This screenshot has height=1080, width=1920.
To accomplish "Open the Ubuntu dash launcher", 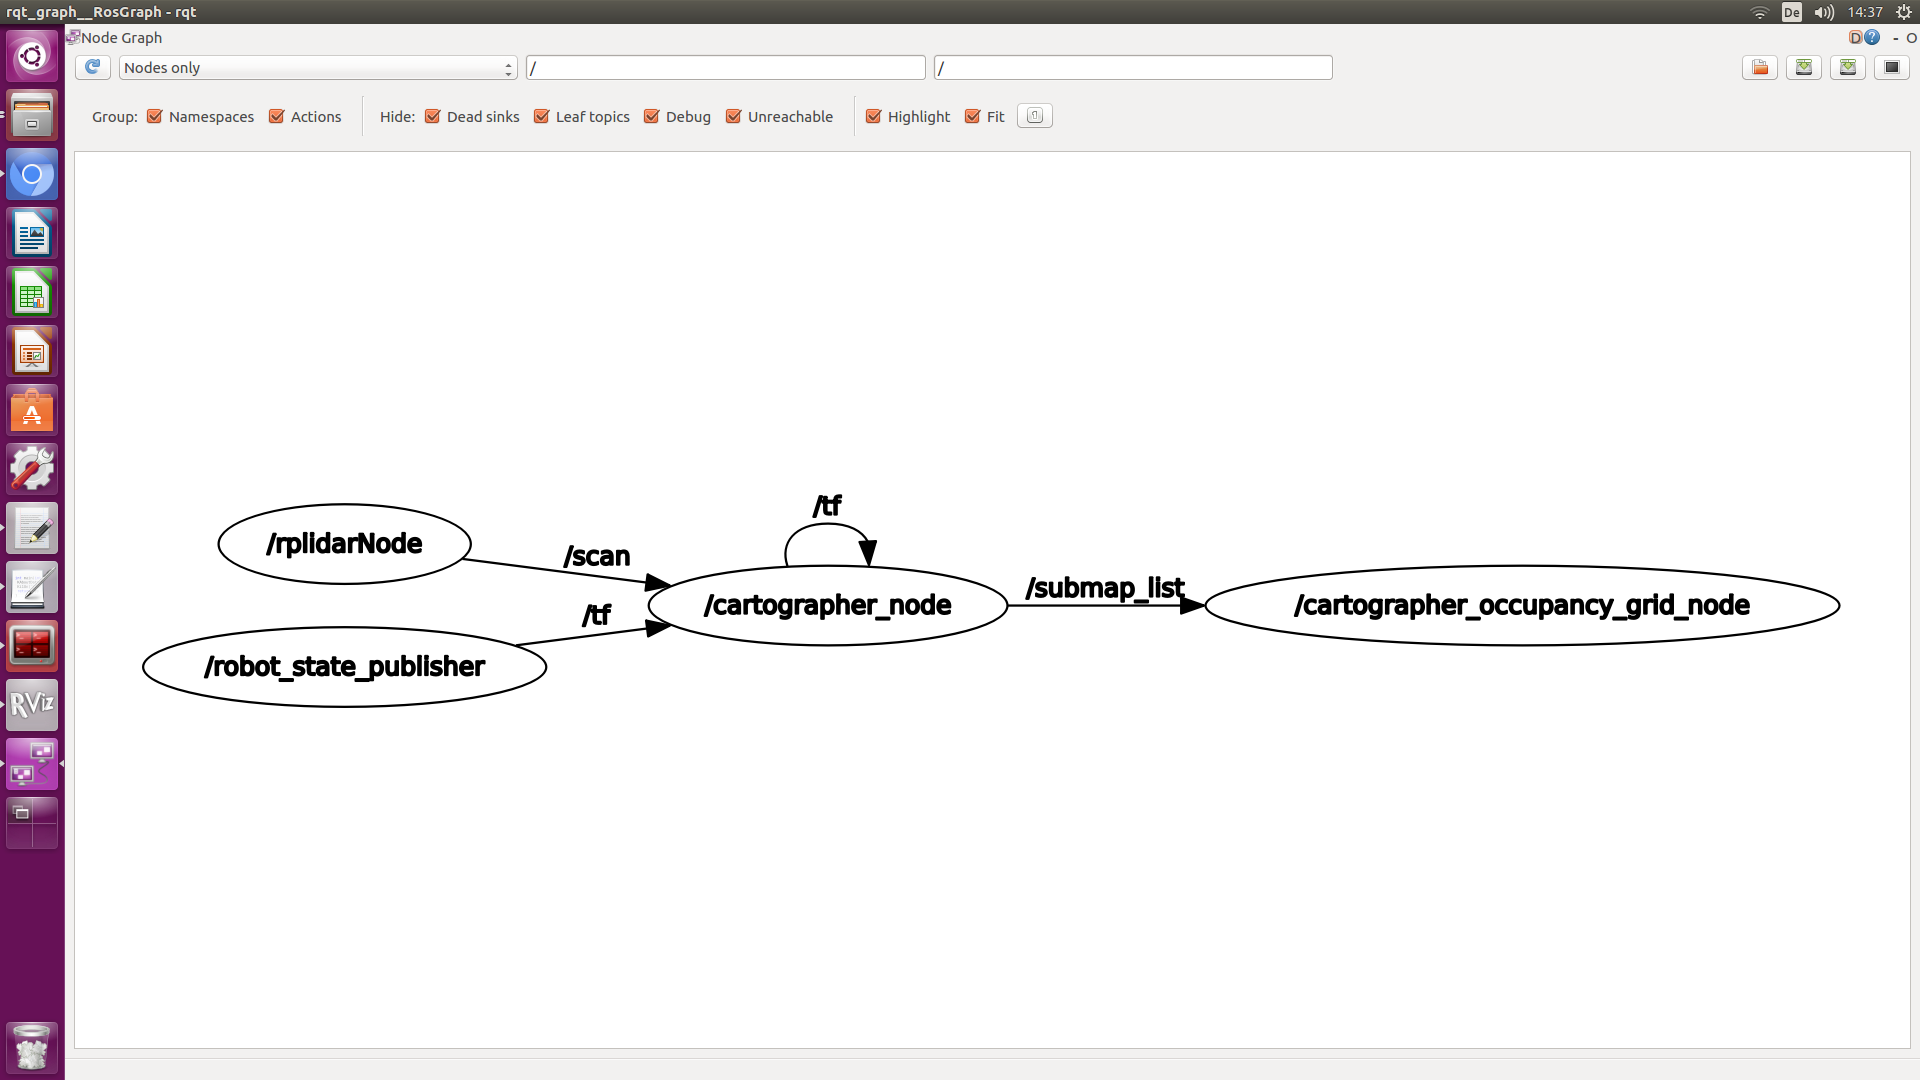I will [32, 55].
